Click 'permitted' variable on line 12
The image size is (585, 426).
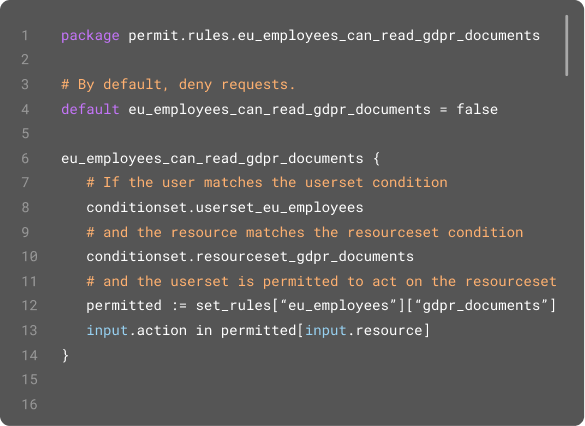tap(124, 306)
